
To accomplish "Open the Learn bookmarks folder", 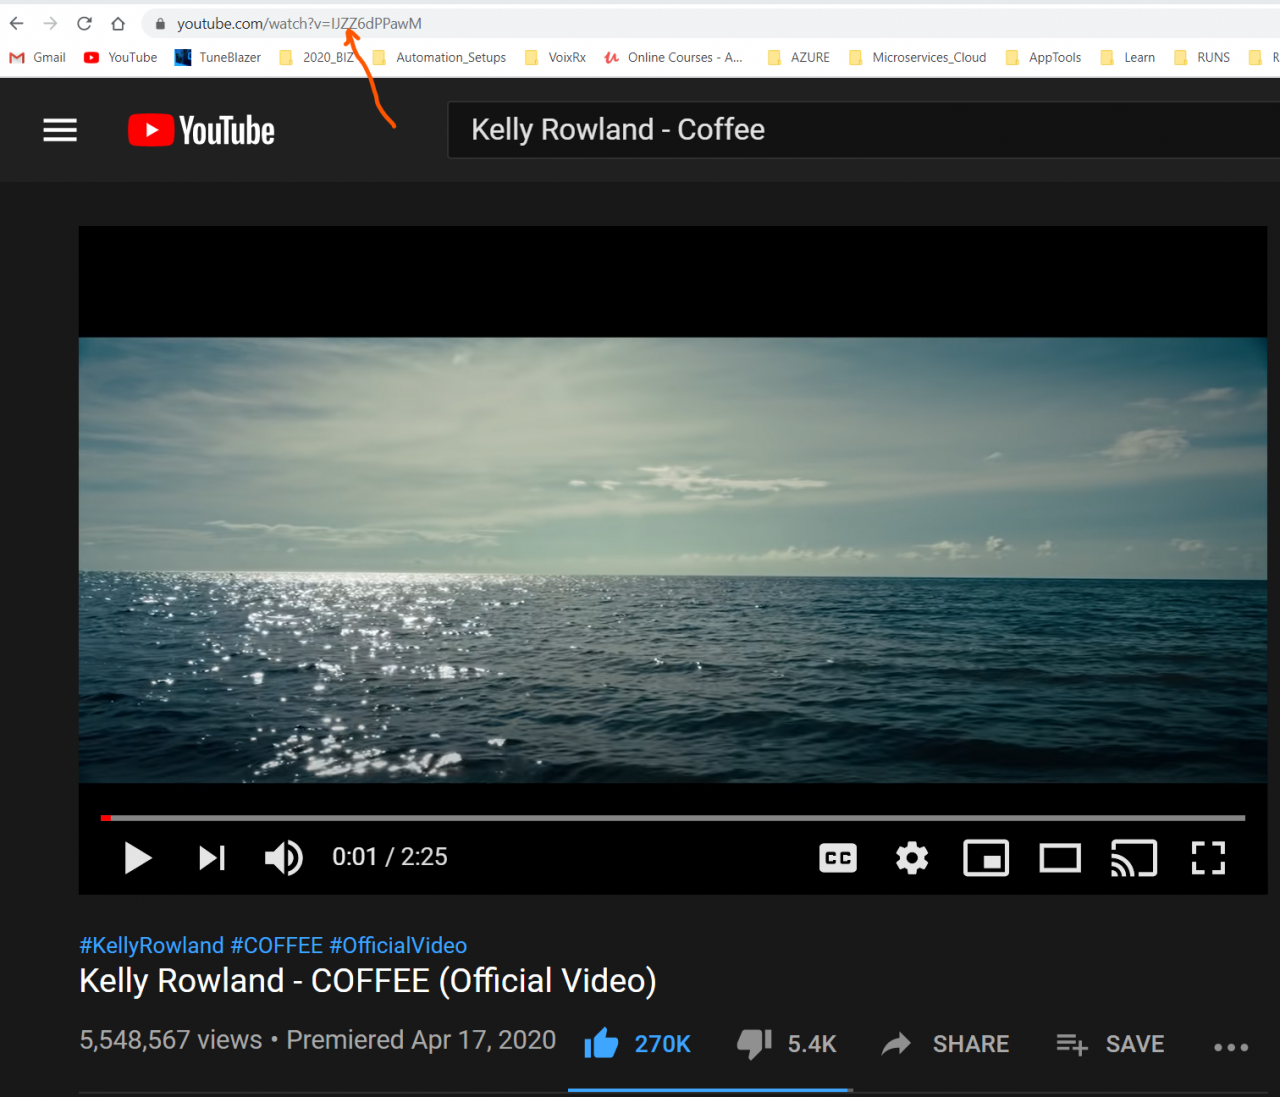I will click(1128, 57).
